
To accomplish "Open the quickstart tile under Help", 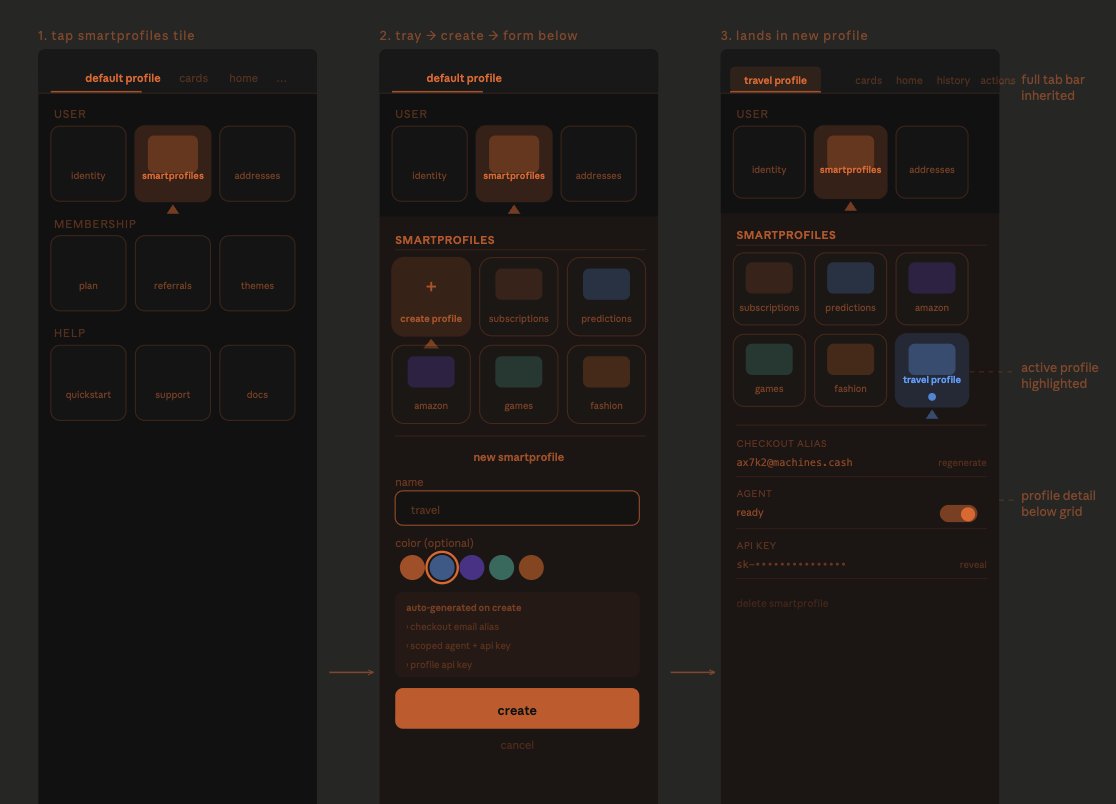I will tap(88, 383).
